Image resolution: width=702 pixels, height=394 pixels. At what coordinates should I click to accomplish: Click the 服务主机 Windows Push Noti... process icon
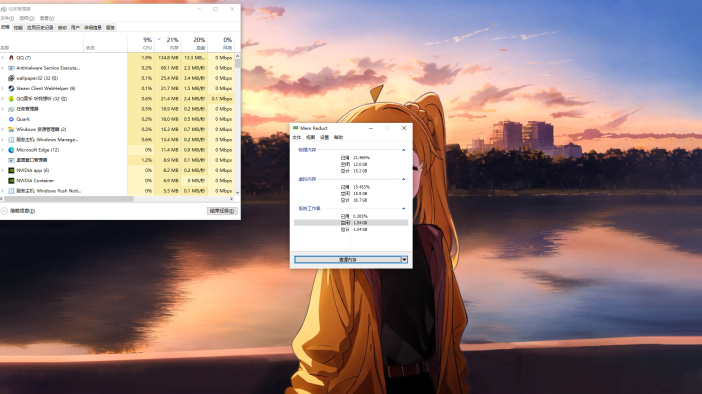pos(11,191)
